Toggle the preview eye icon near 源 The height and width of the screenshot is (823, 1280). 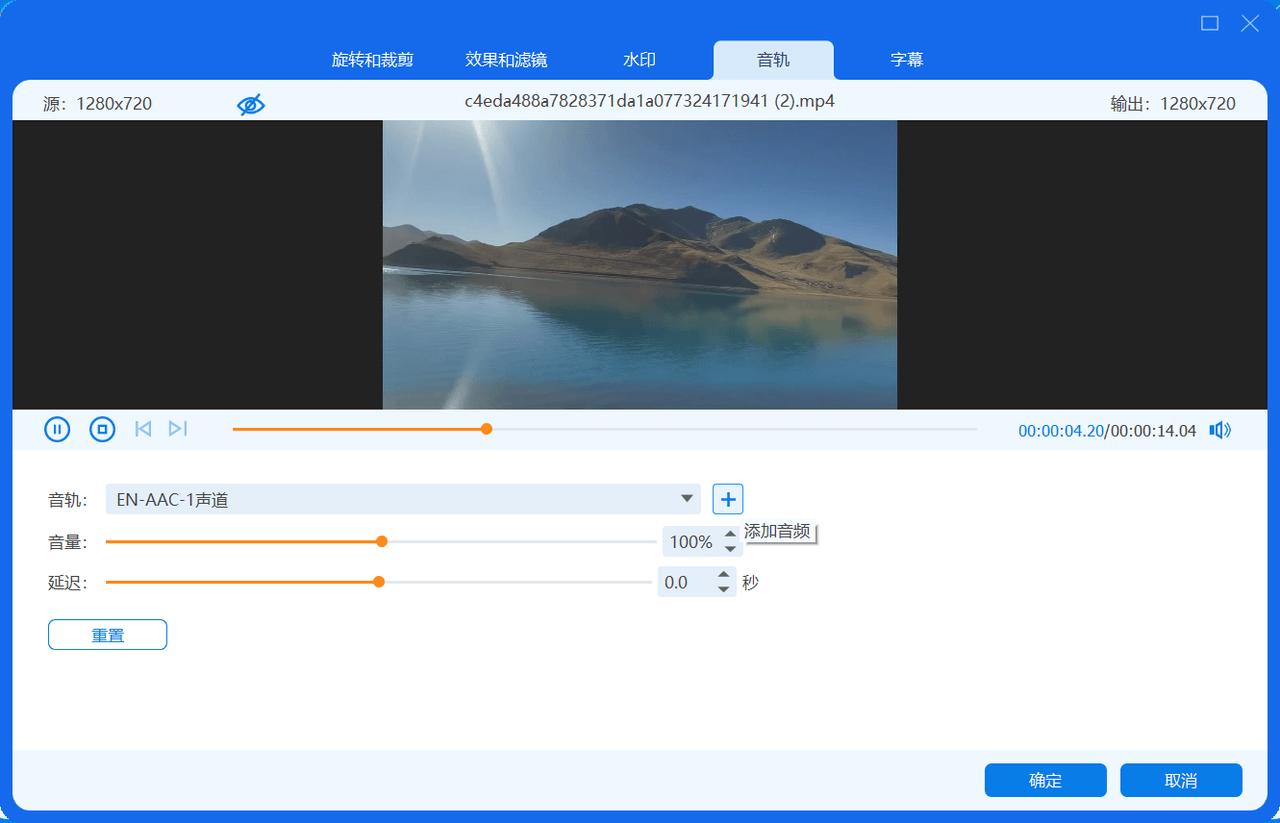tap(251, 103)
